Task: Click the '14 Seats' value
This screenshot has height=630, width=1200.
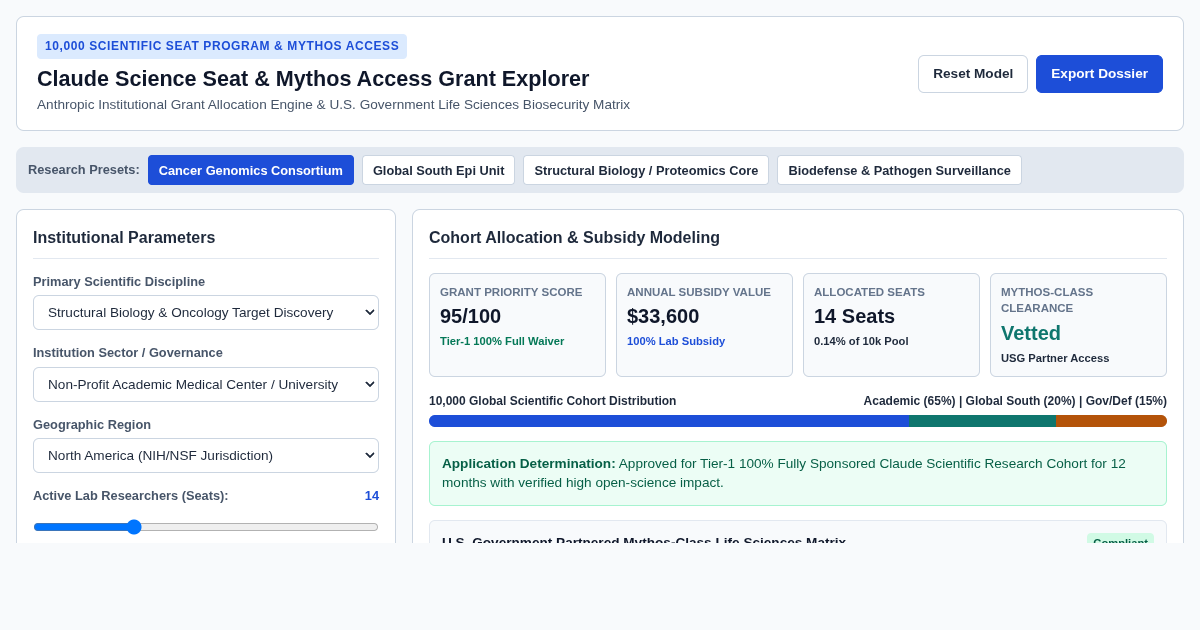Action: 854,316
